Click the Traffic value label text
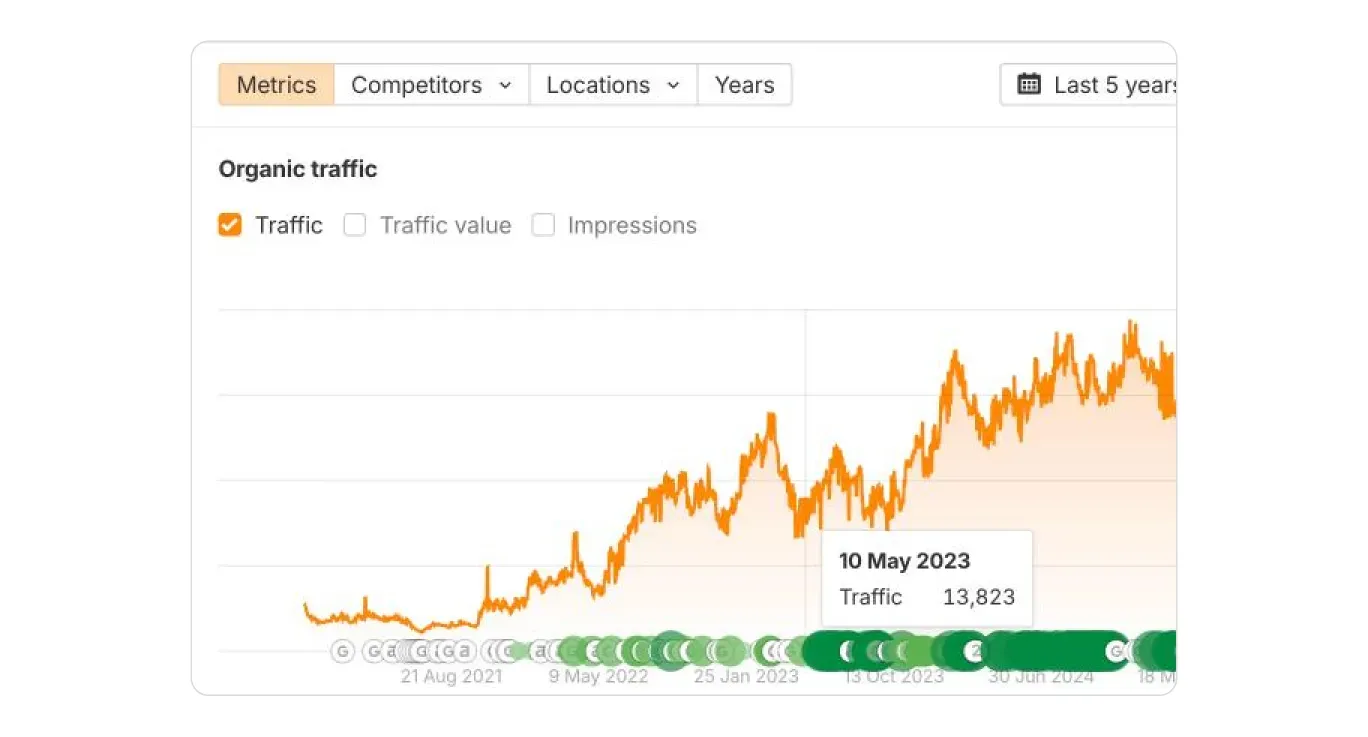Screen dimensions: 1368x737 [x=445, y=225]
